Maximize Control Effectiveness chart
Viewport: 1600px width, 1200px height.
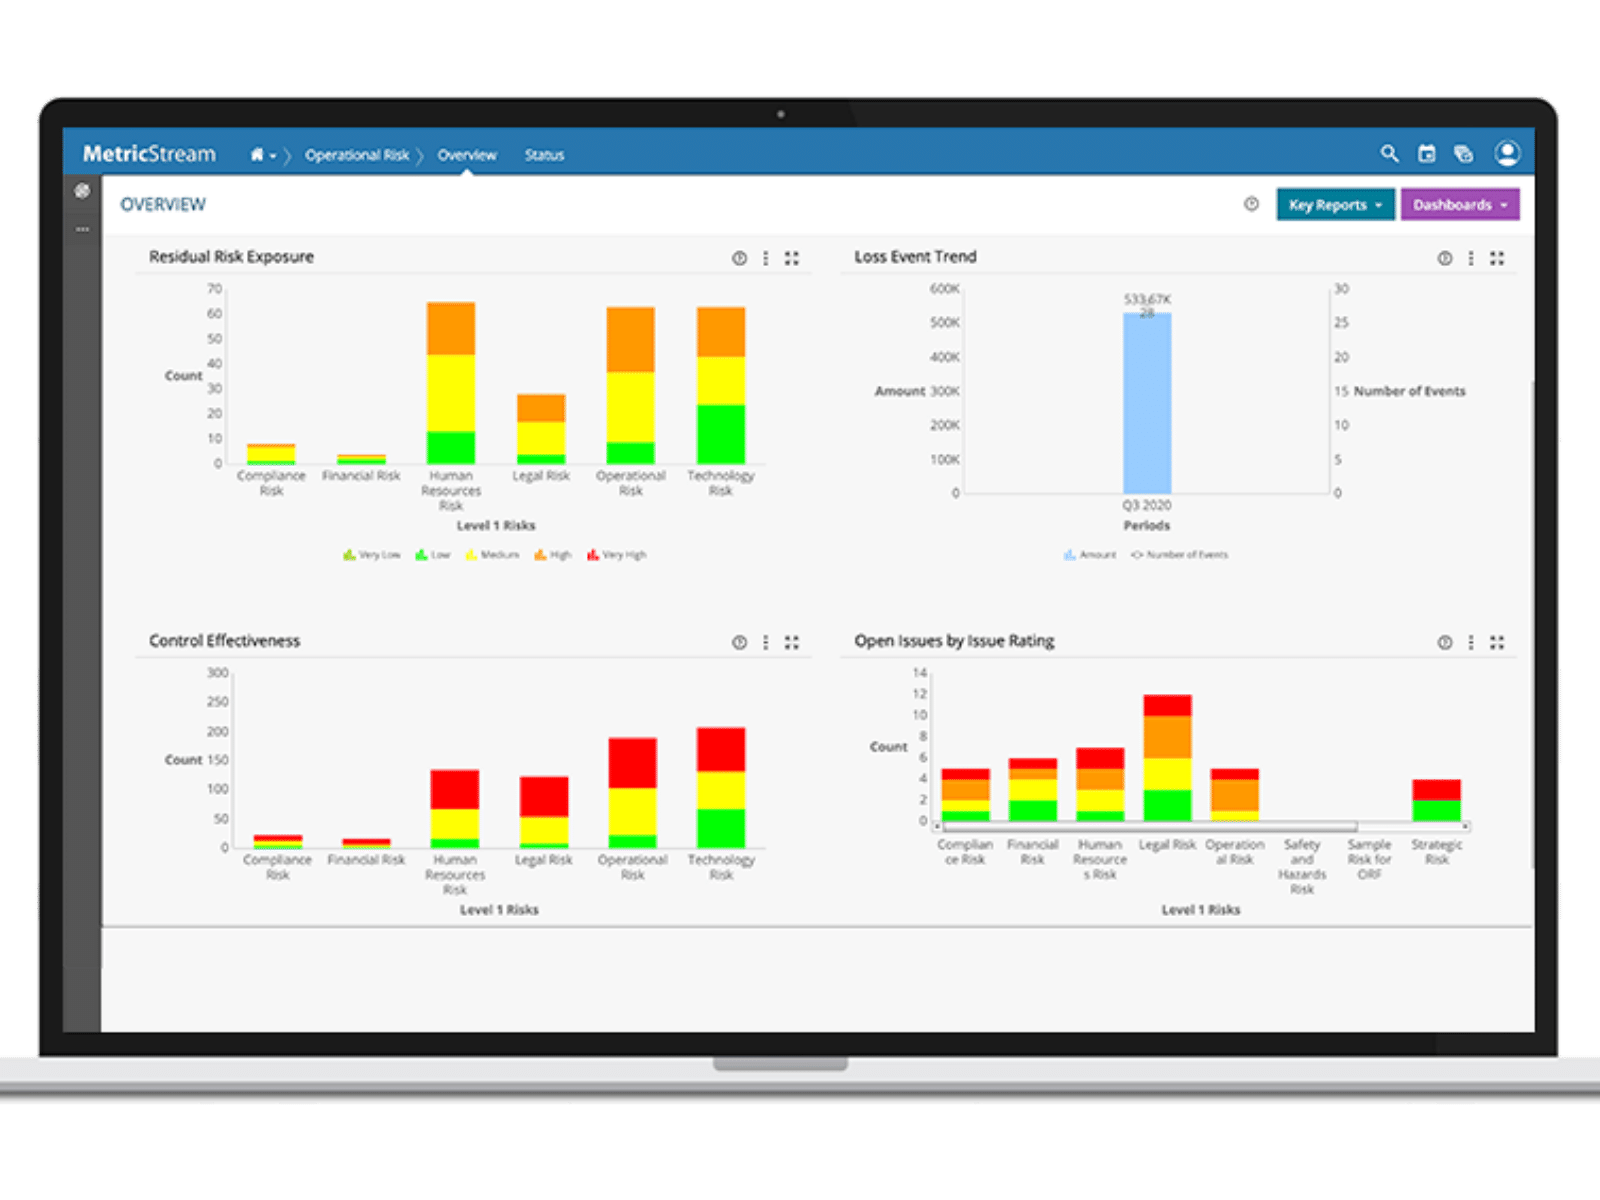click(792, 642)
